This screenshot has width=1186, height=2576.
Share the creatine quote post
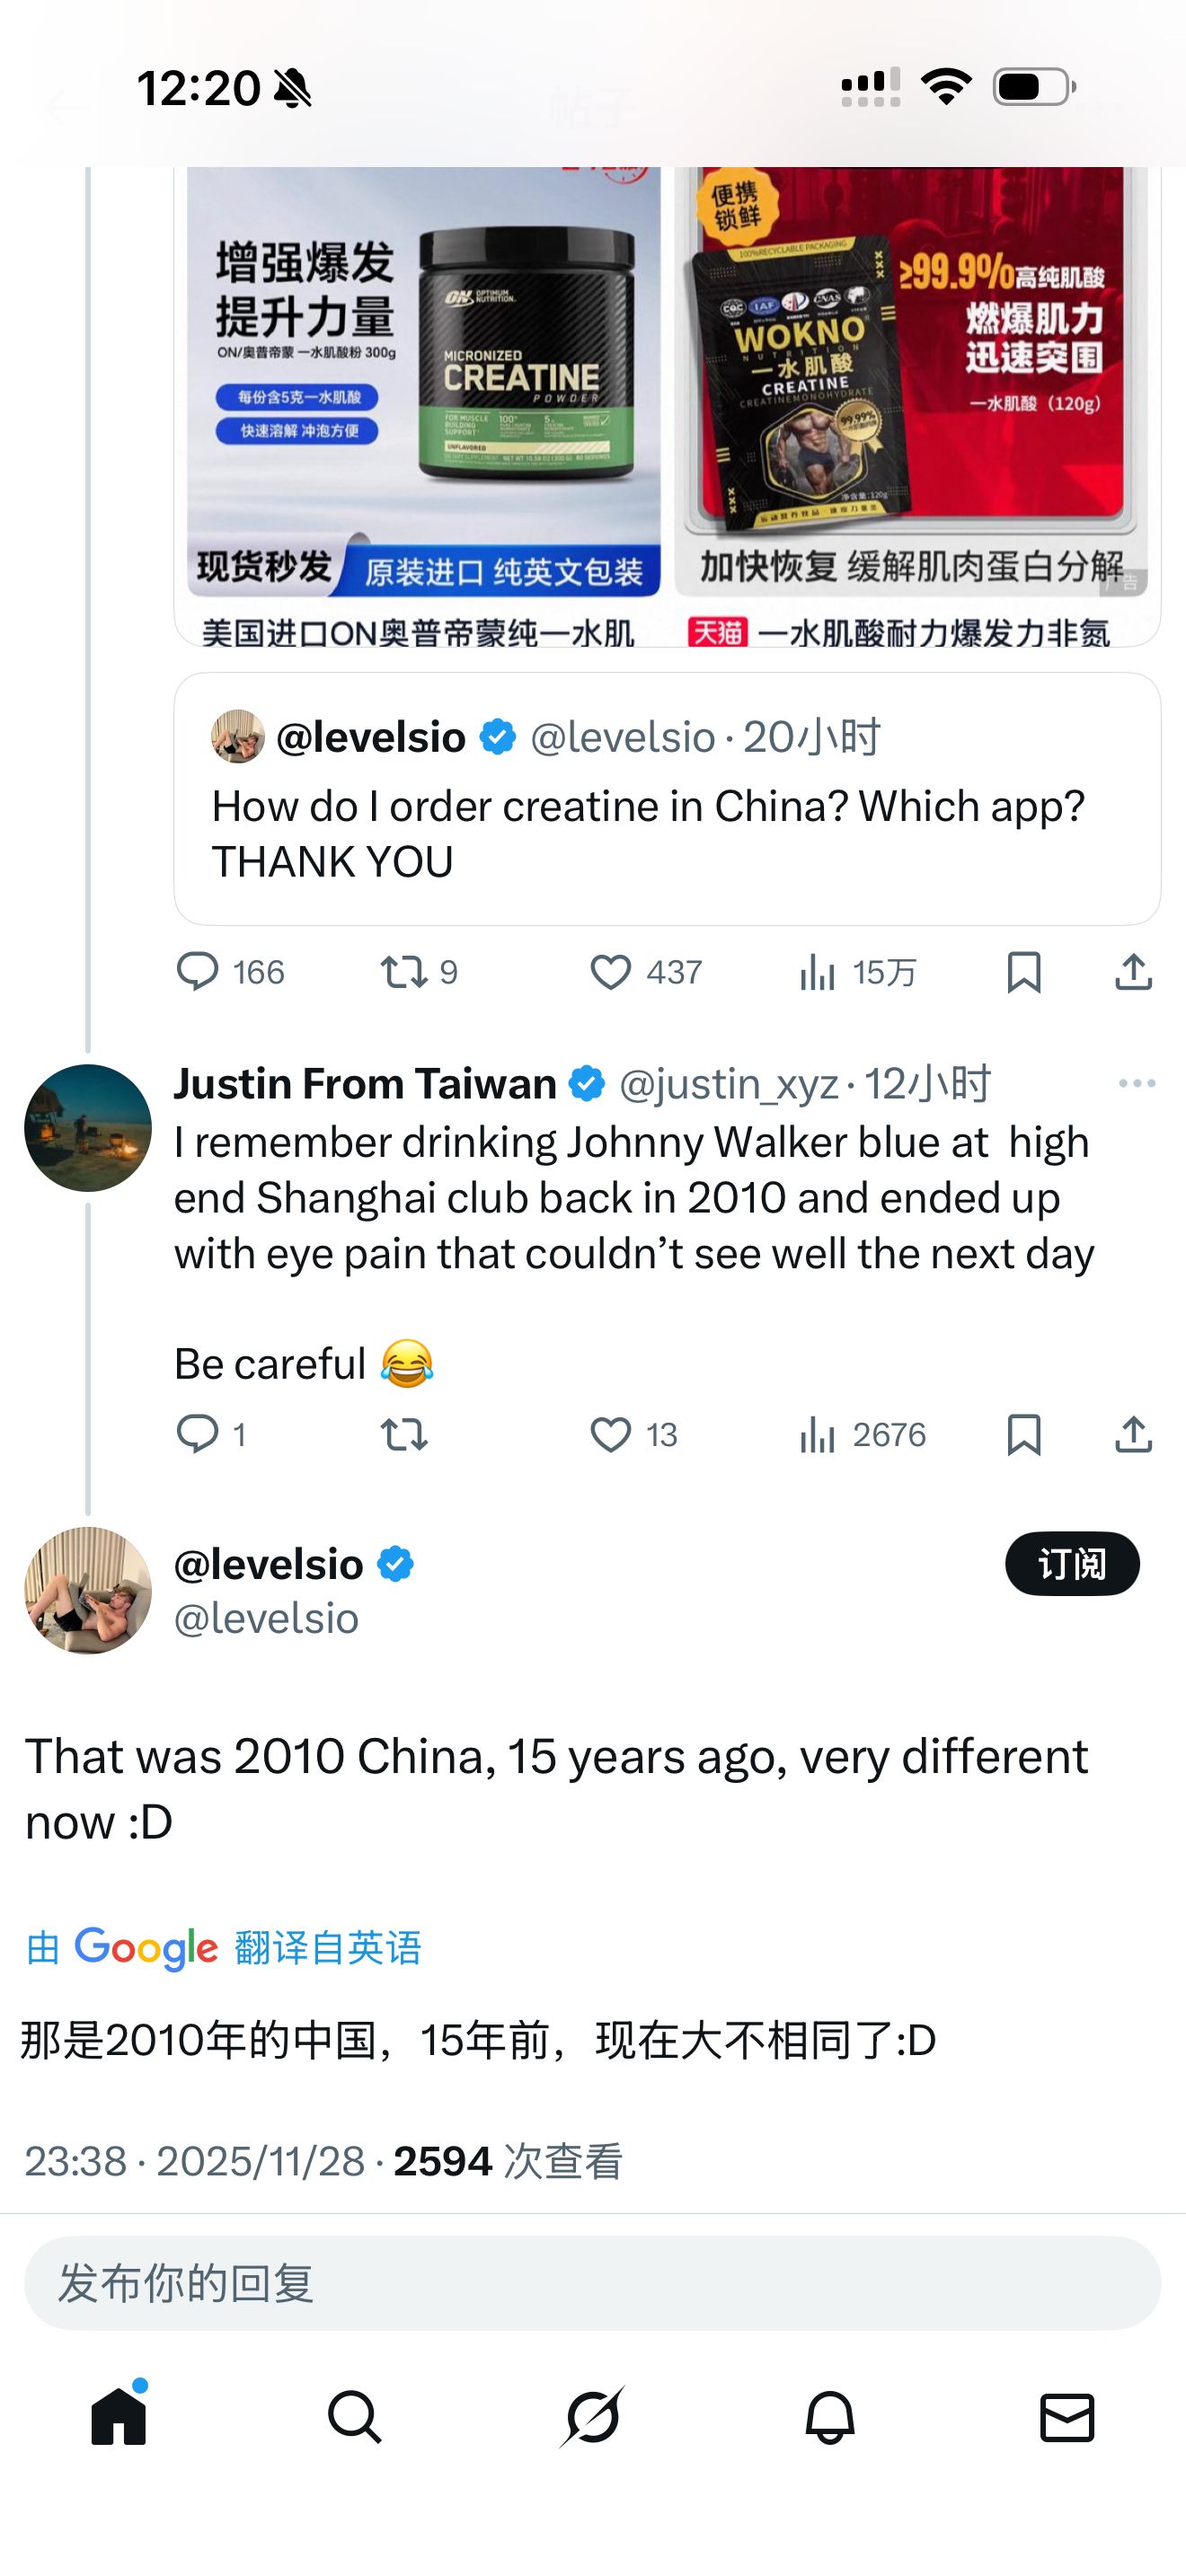click(x=1133, y=972)
